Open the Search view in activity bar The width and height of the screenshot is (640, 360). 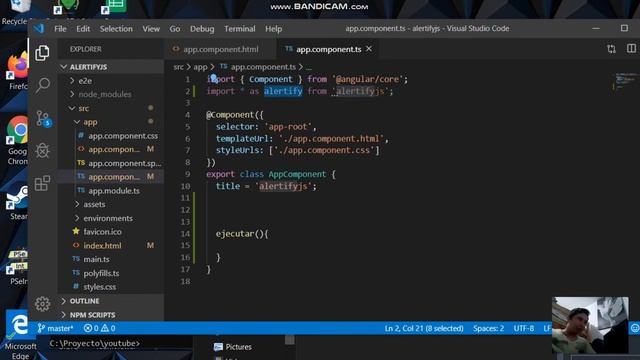tap(42, 85)
